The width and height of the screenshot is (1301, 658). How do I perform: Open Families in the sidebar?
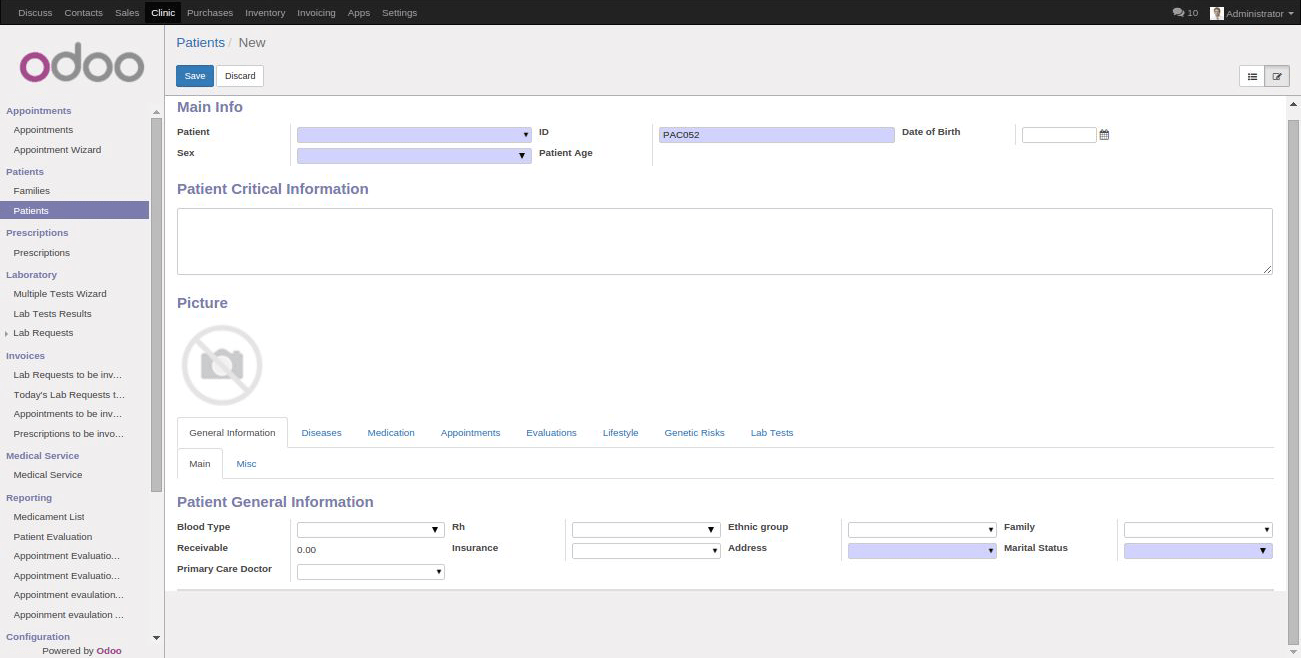(x=31, y=191)
